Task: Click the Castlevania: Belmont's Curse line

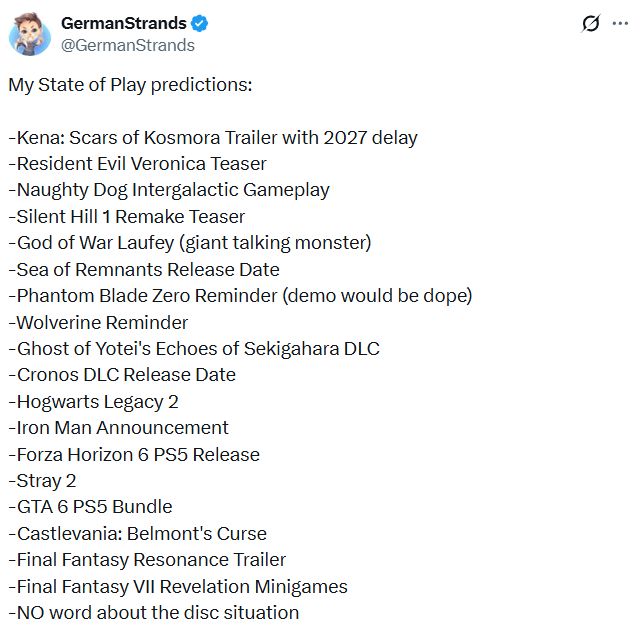Action: point(137,534)
